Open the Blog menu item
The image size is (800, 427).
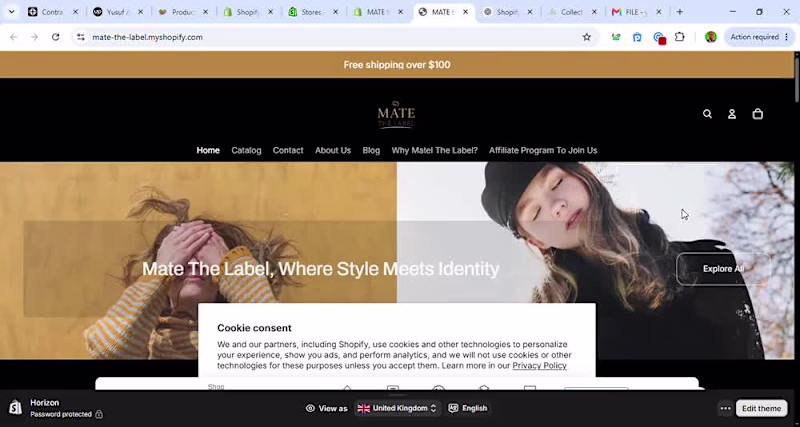371,150
